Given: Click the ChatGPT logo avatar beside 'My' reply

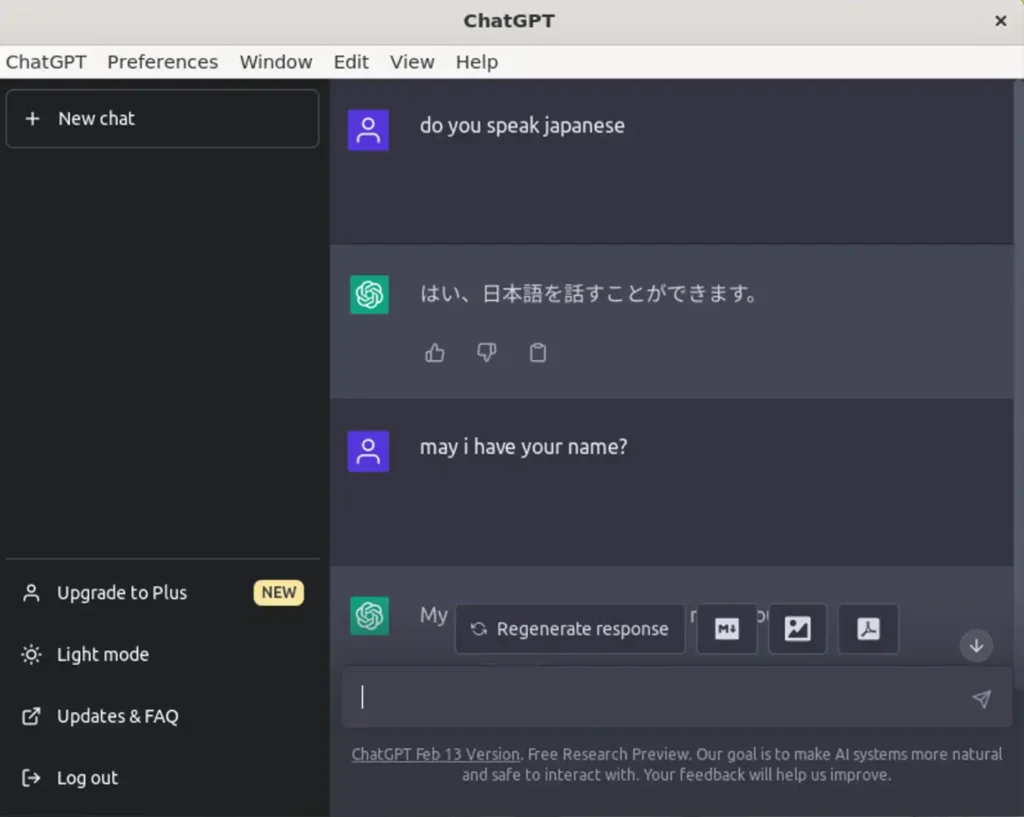Looking at the screenshot, I should click(x=369, y=616).
